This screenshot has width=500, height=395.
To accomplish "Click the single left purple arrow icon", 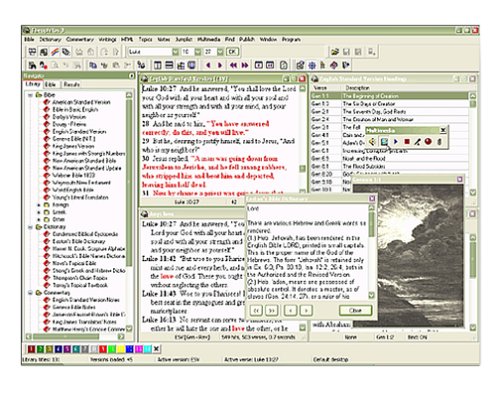I will pos(209,65).
